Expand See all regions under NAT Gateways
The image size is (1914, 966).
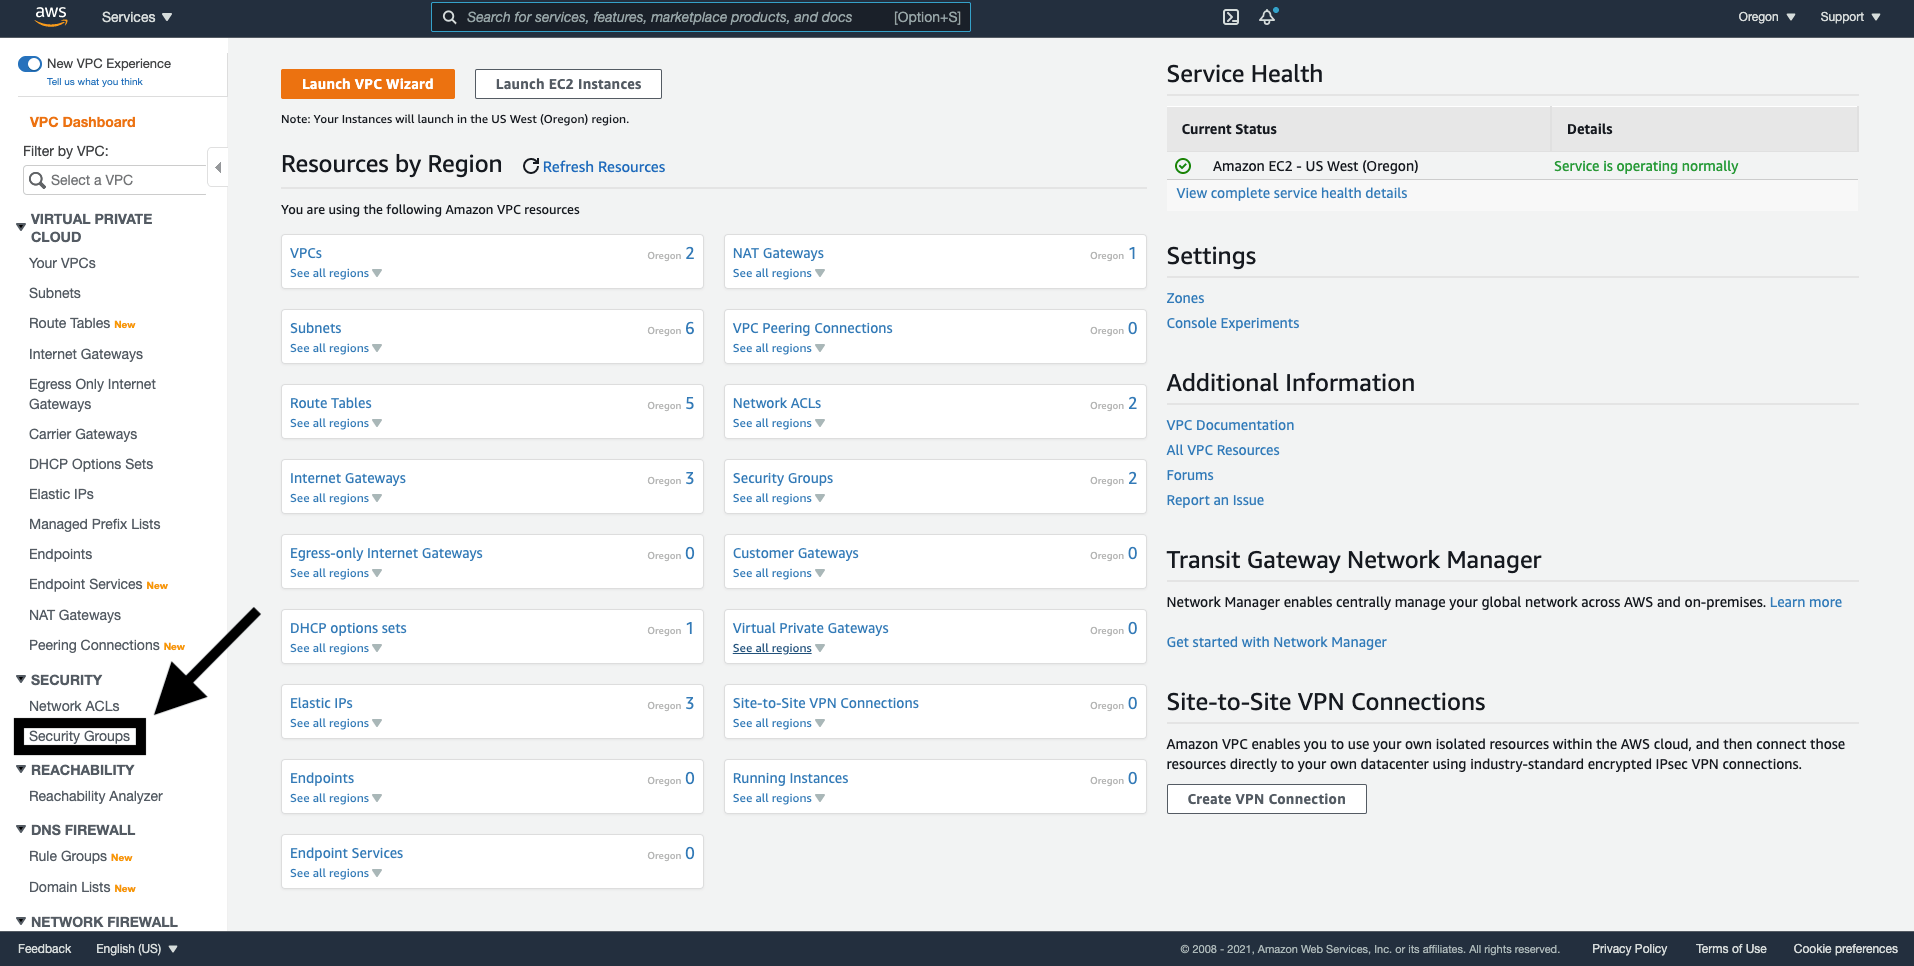coord(779,273)
